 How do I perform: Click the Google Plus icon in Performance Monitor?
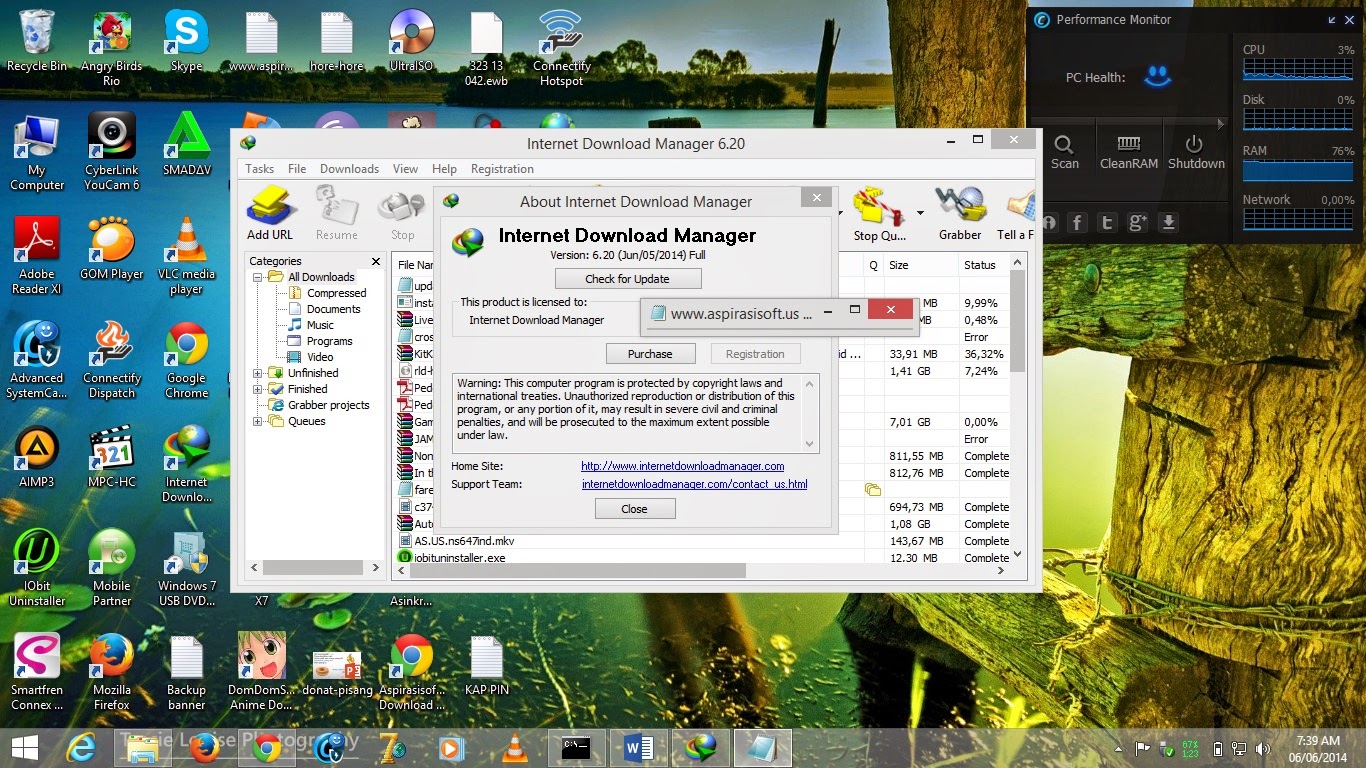[x=1137, y=223]
